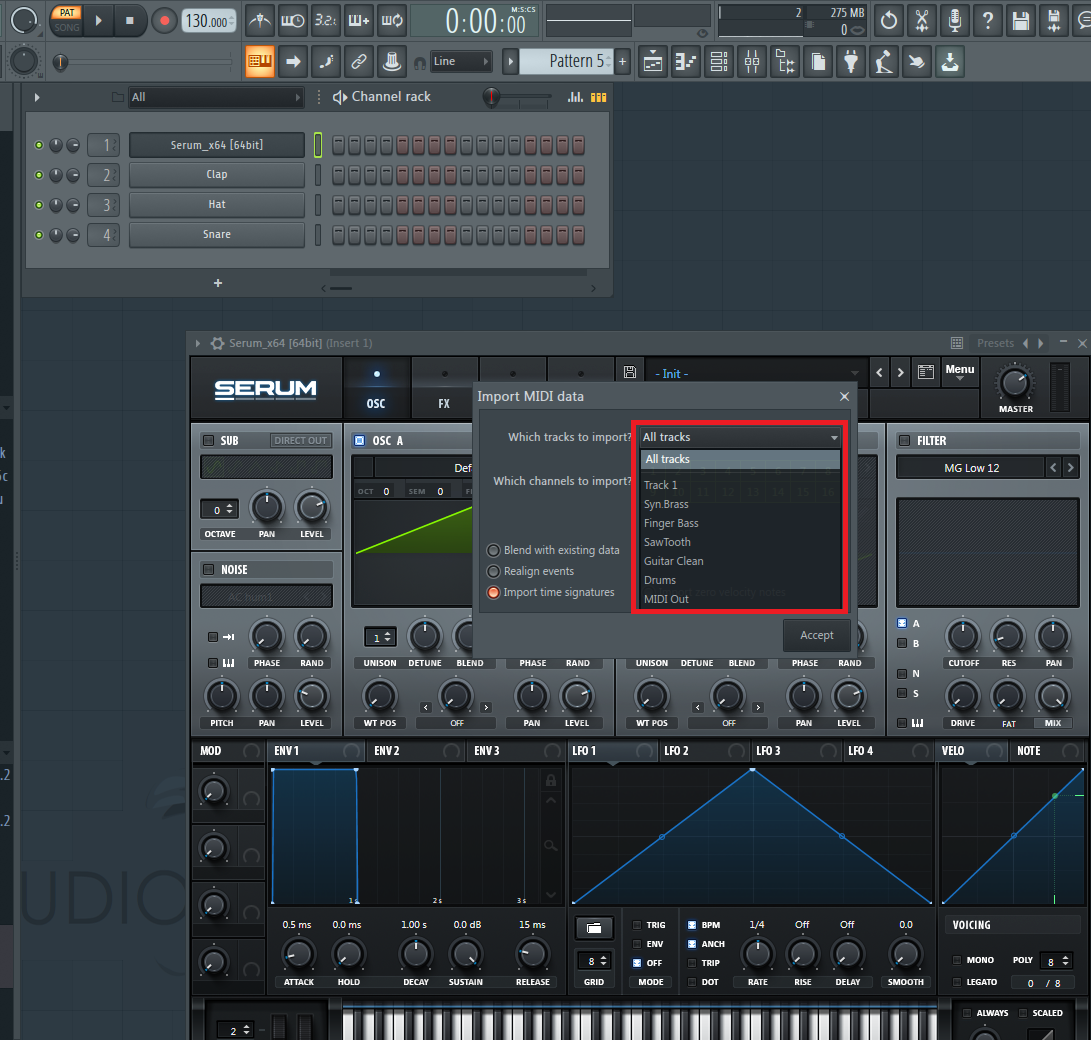
Task: Toggle loop recording icon
Action: pyautogui.click(x=392, y=21)
